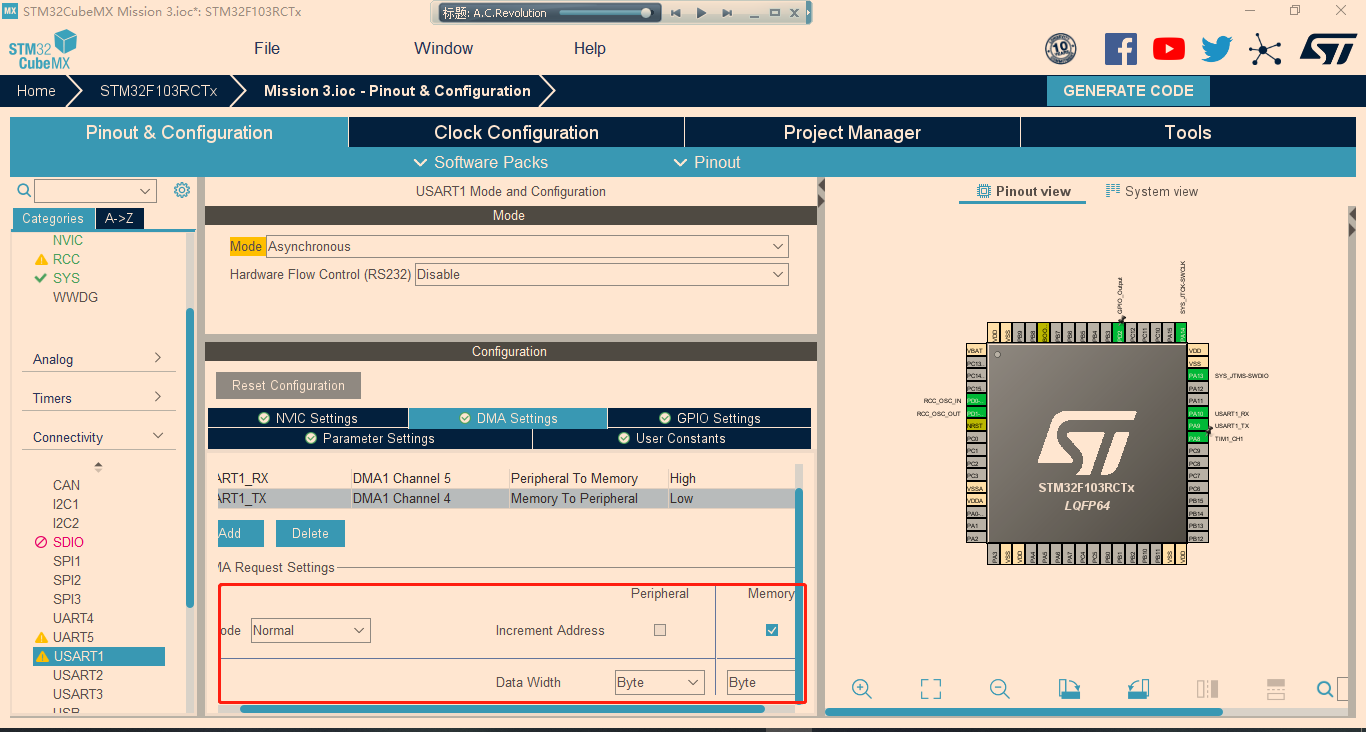Screen dimensions: 1366x732
Task: Click the GENERATE CODE button
Action: coord(1128,90)
